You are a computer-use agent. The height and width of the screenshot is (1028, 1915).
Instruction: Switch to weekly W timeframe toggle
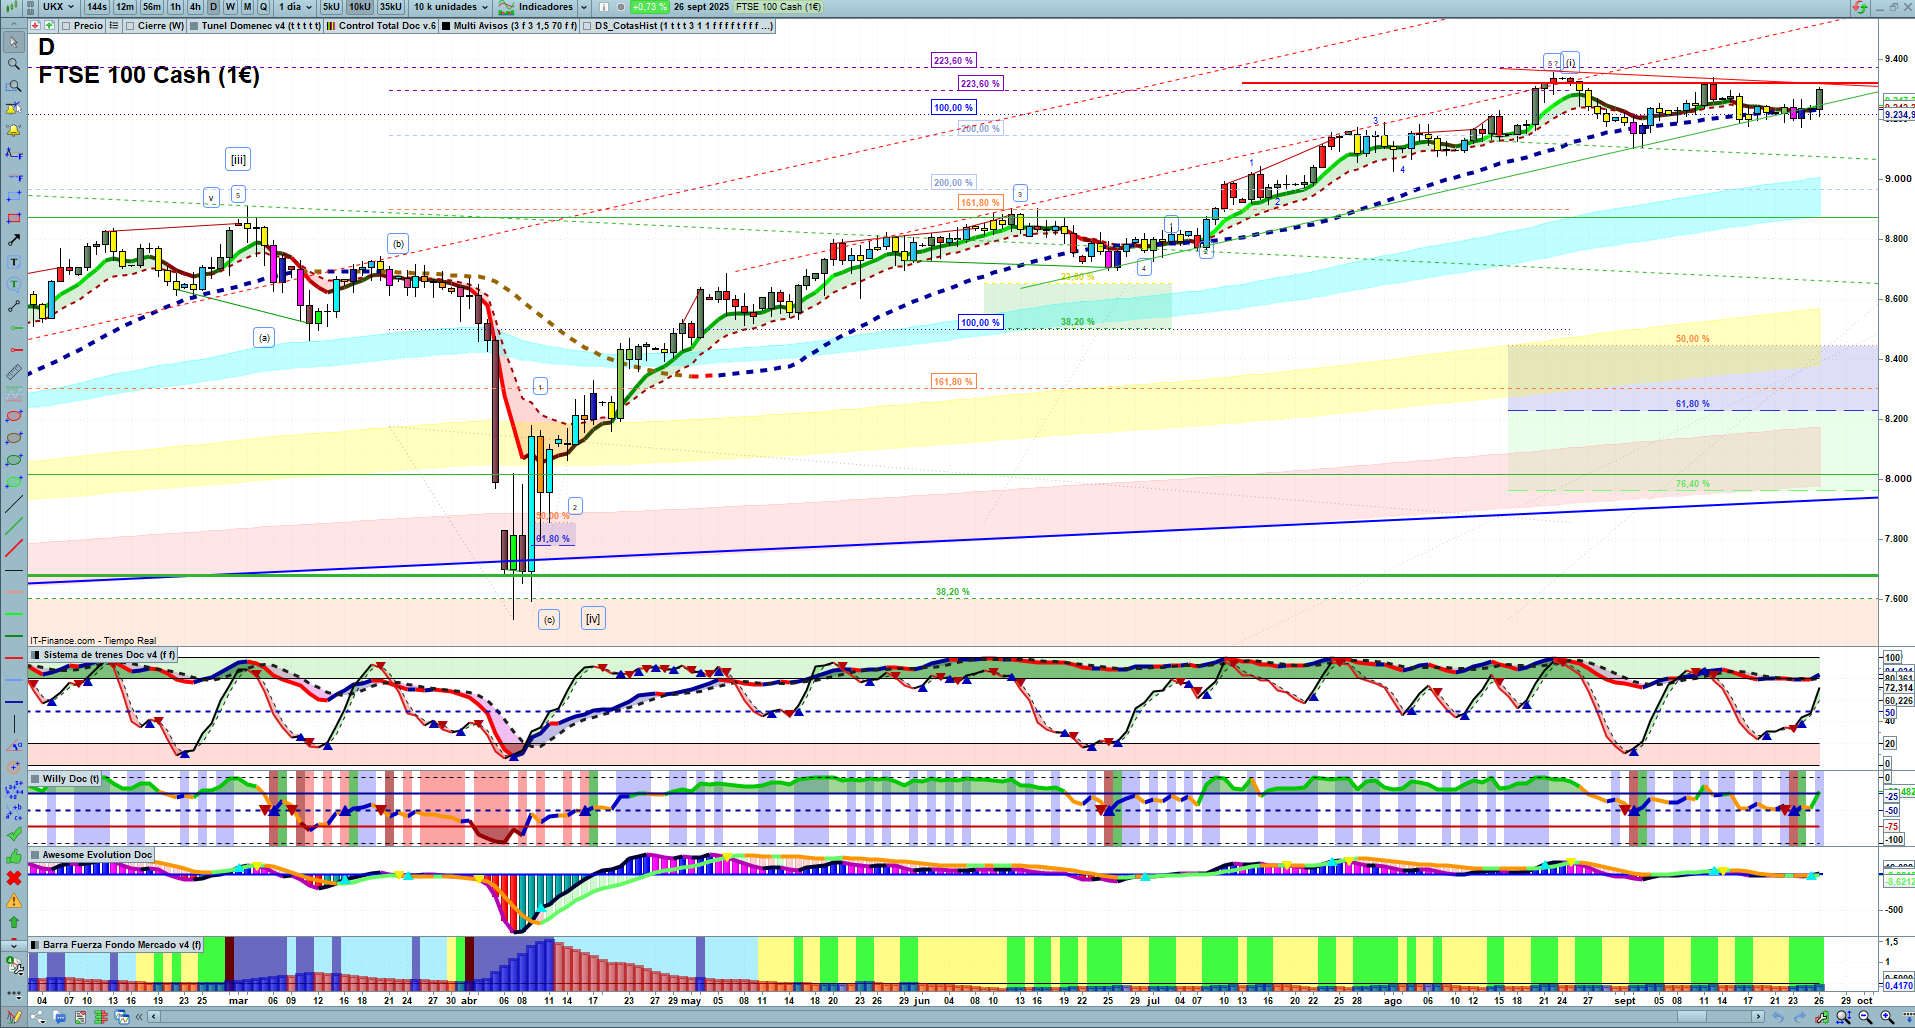pyautogui.click(x=230, y=7)
